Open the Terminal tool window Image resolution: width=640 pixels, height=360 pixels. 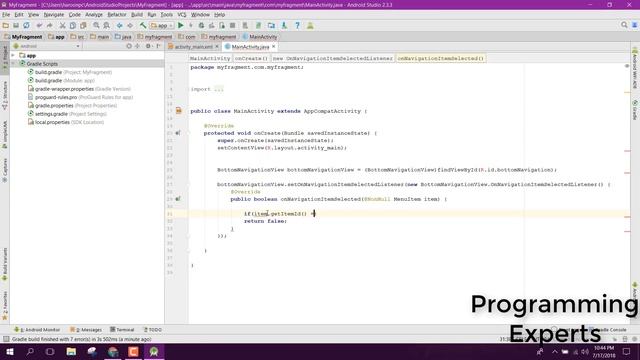pos(122,330)
